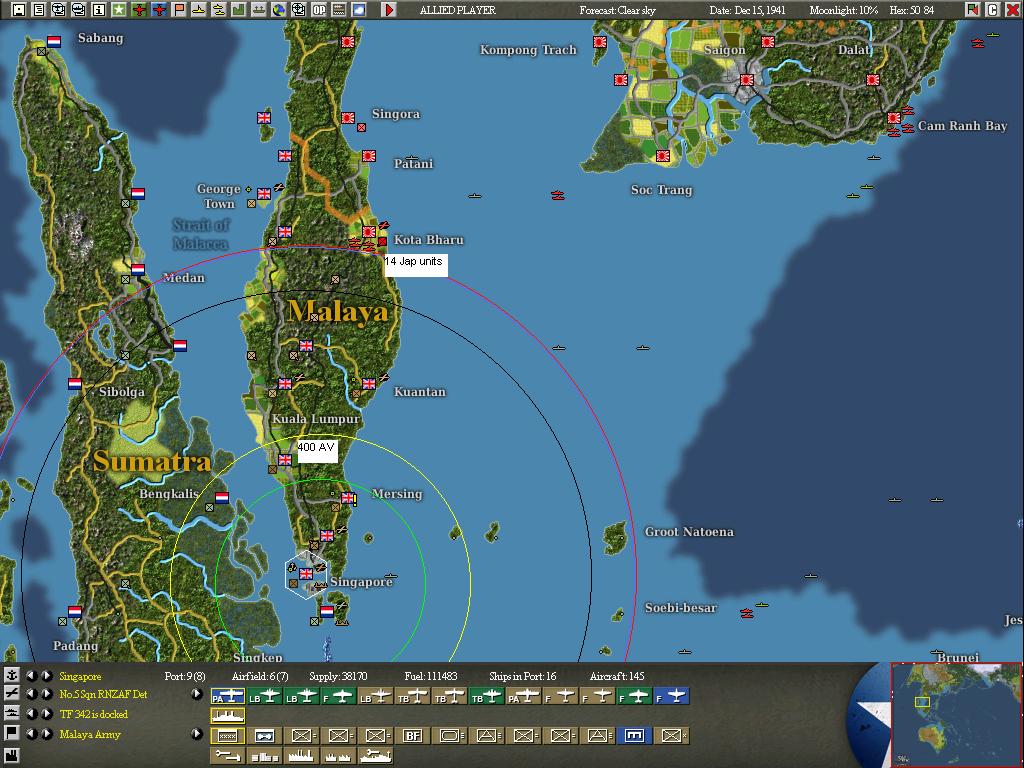The height and width of the screenshot is (768, 1024).
Task: Click the cloud weather toolbar icon
Action: [x=359, y=10]
